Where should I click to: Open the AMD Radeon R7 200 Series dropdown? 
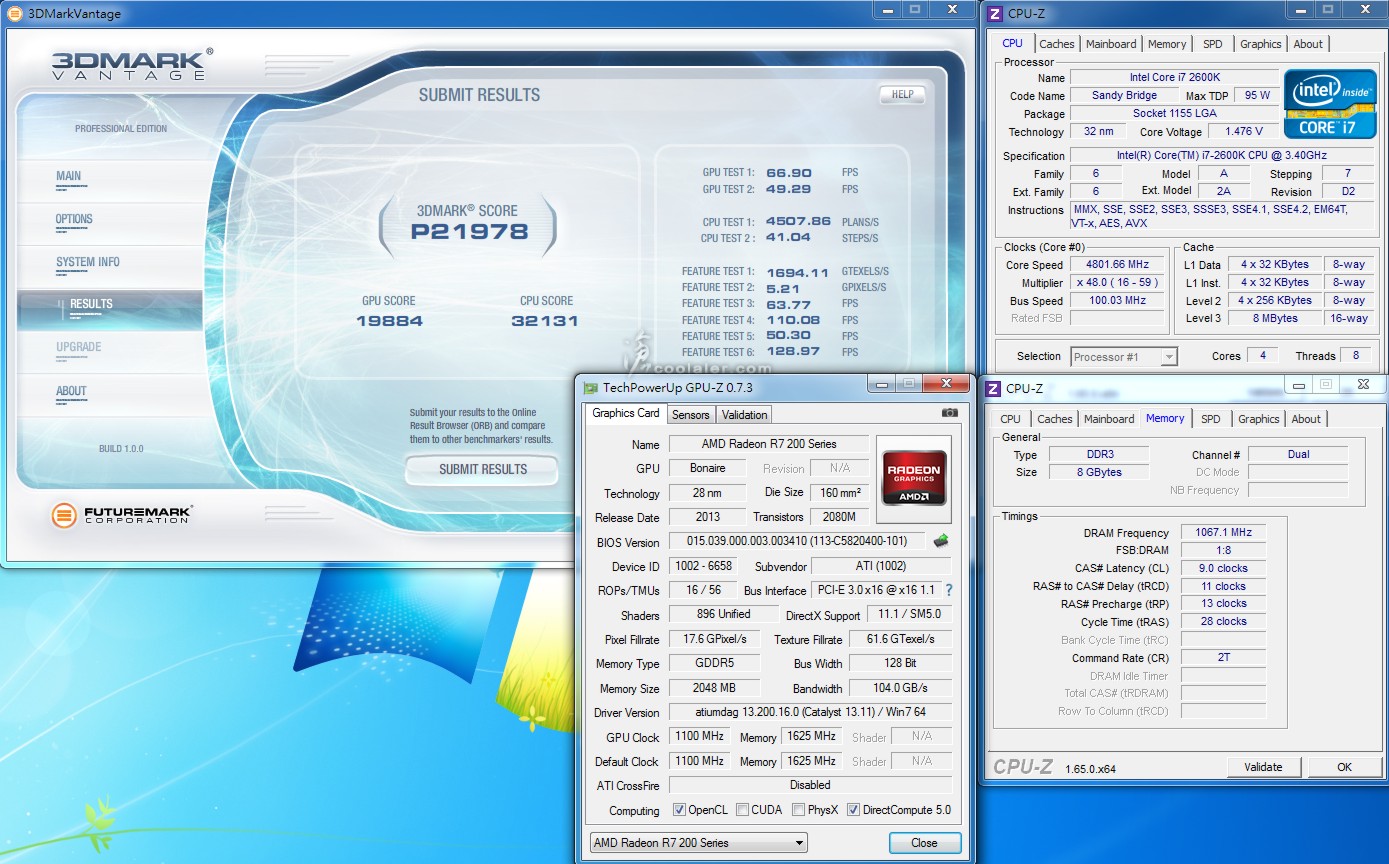tap(698, 843)
